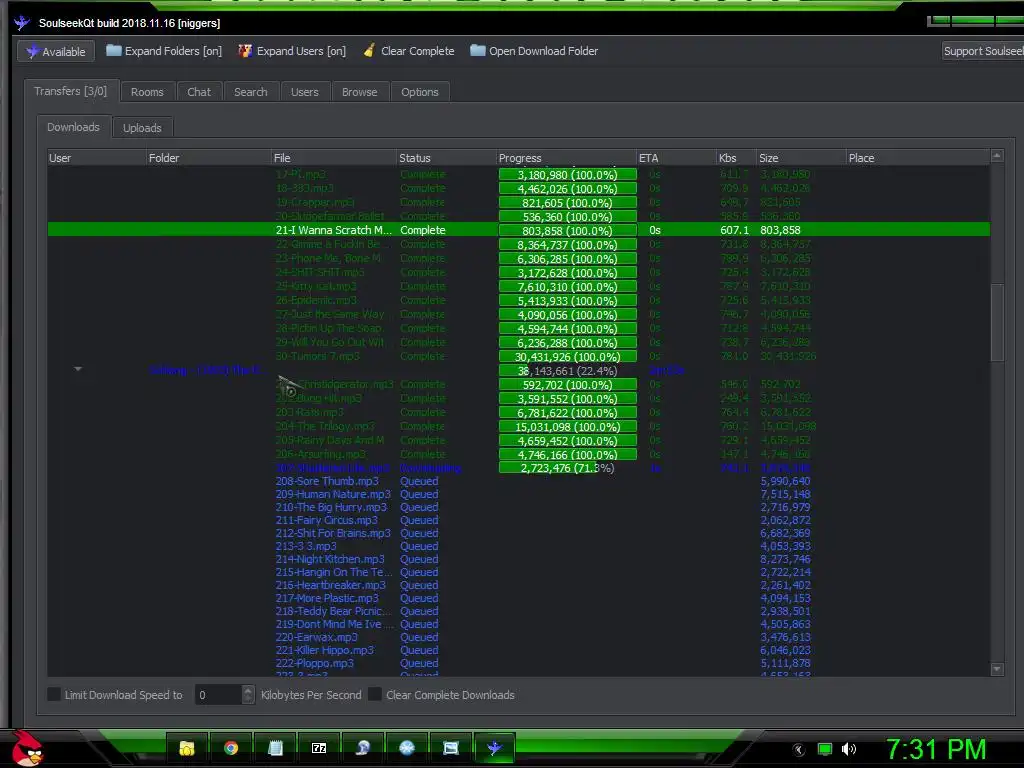The width and height of the screenshot is (1024, 768).
Task: Switch to the Transfers [3/0] tab
Action: click(71, 91)
